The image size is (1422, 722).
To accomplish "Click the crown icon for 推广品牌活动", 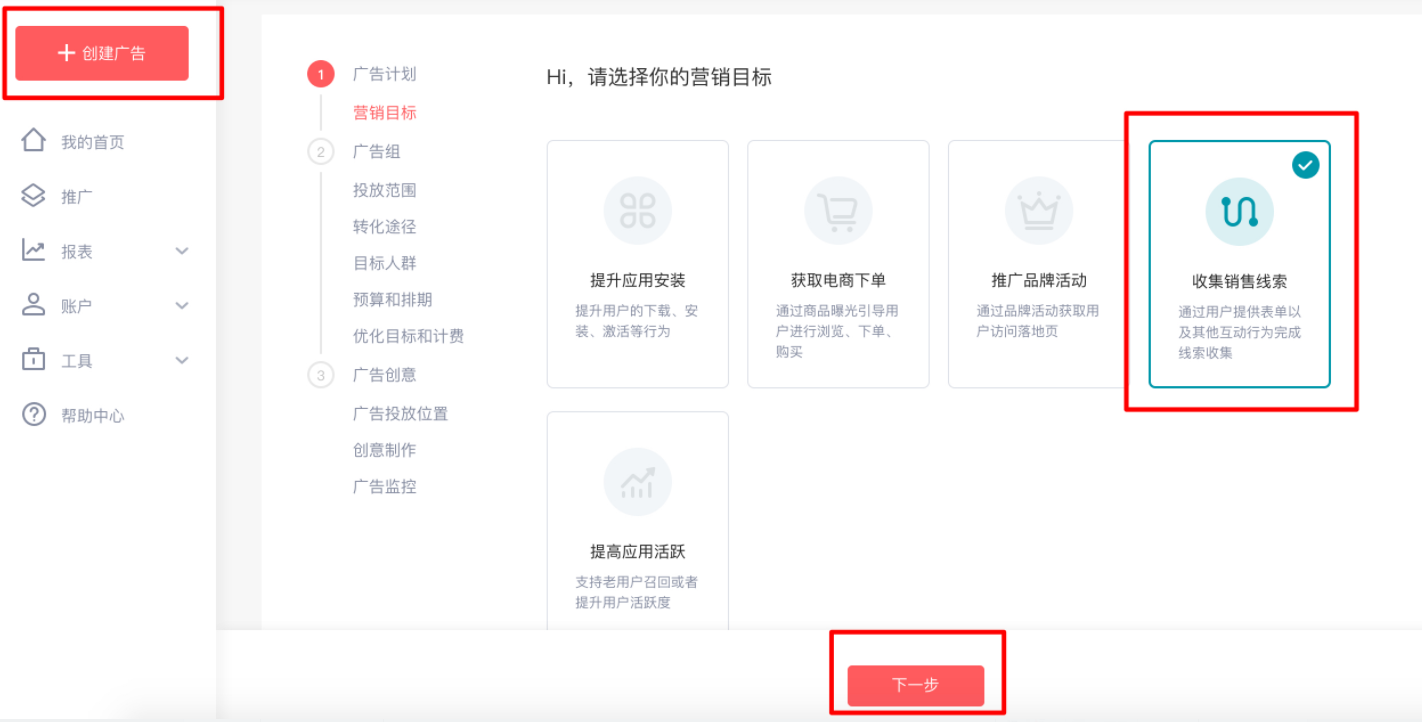I will pos(1038,211).
